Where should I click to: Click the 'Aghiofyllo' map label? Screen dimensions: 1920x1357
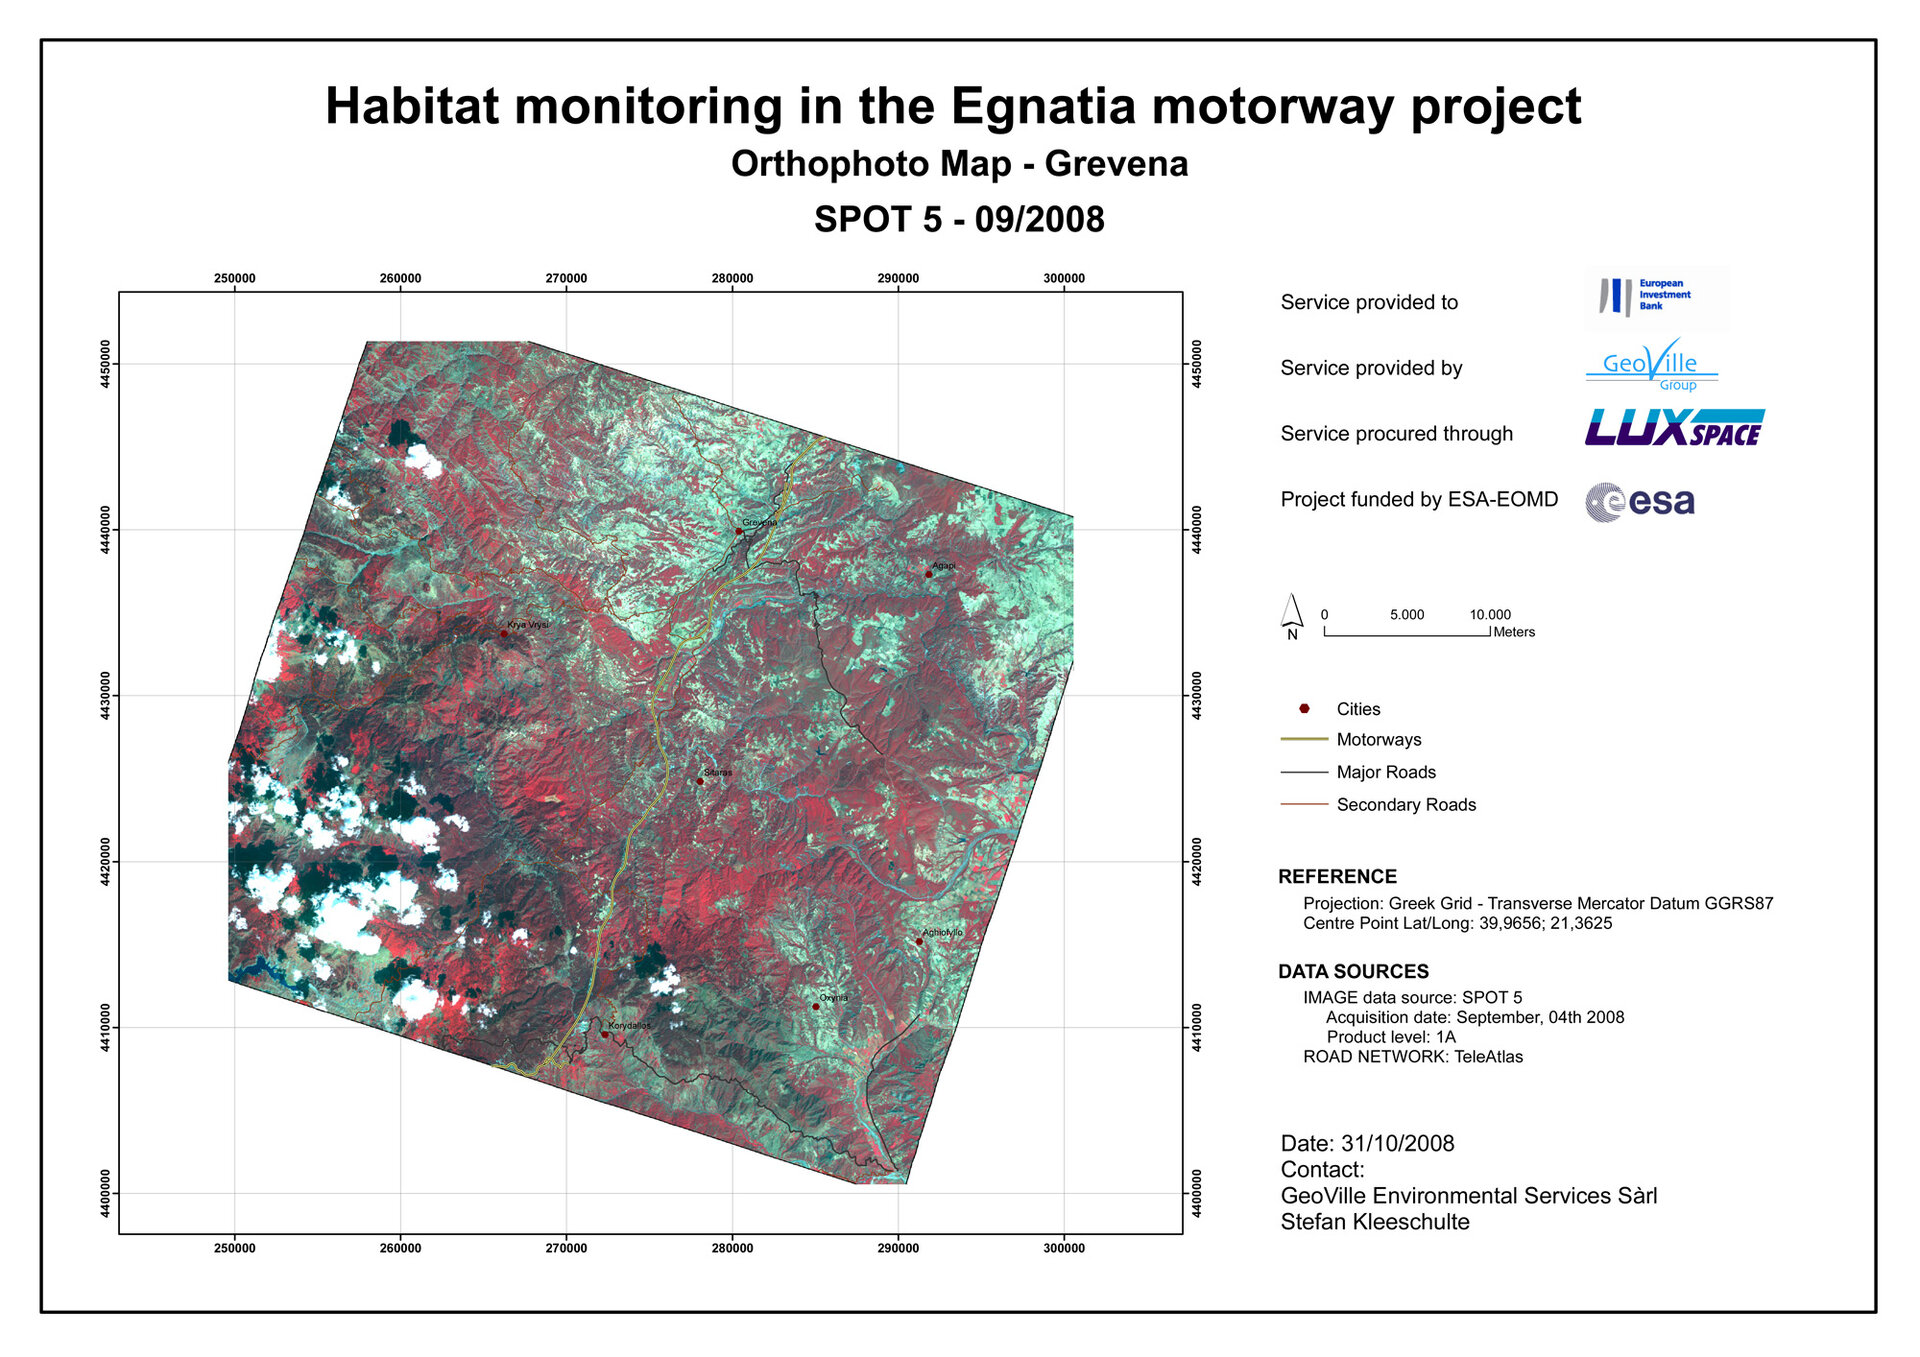pyautogui.click(x=942, y=933)
